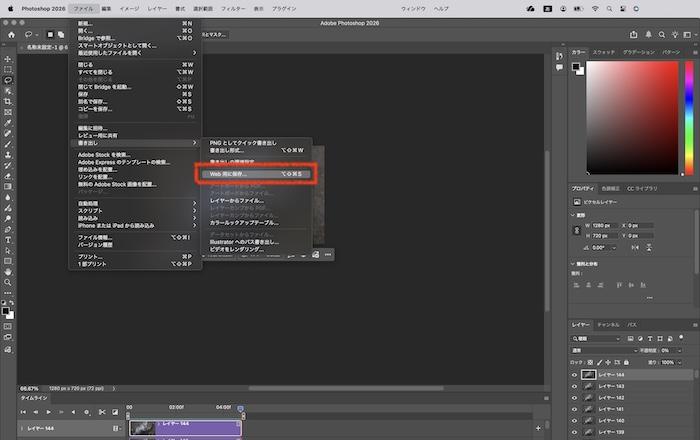Open the layer filter kind dropdown
The image size is (700, 440).
(x=596, y=339)
